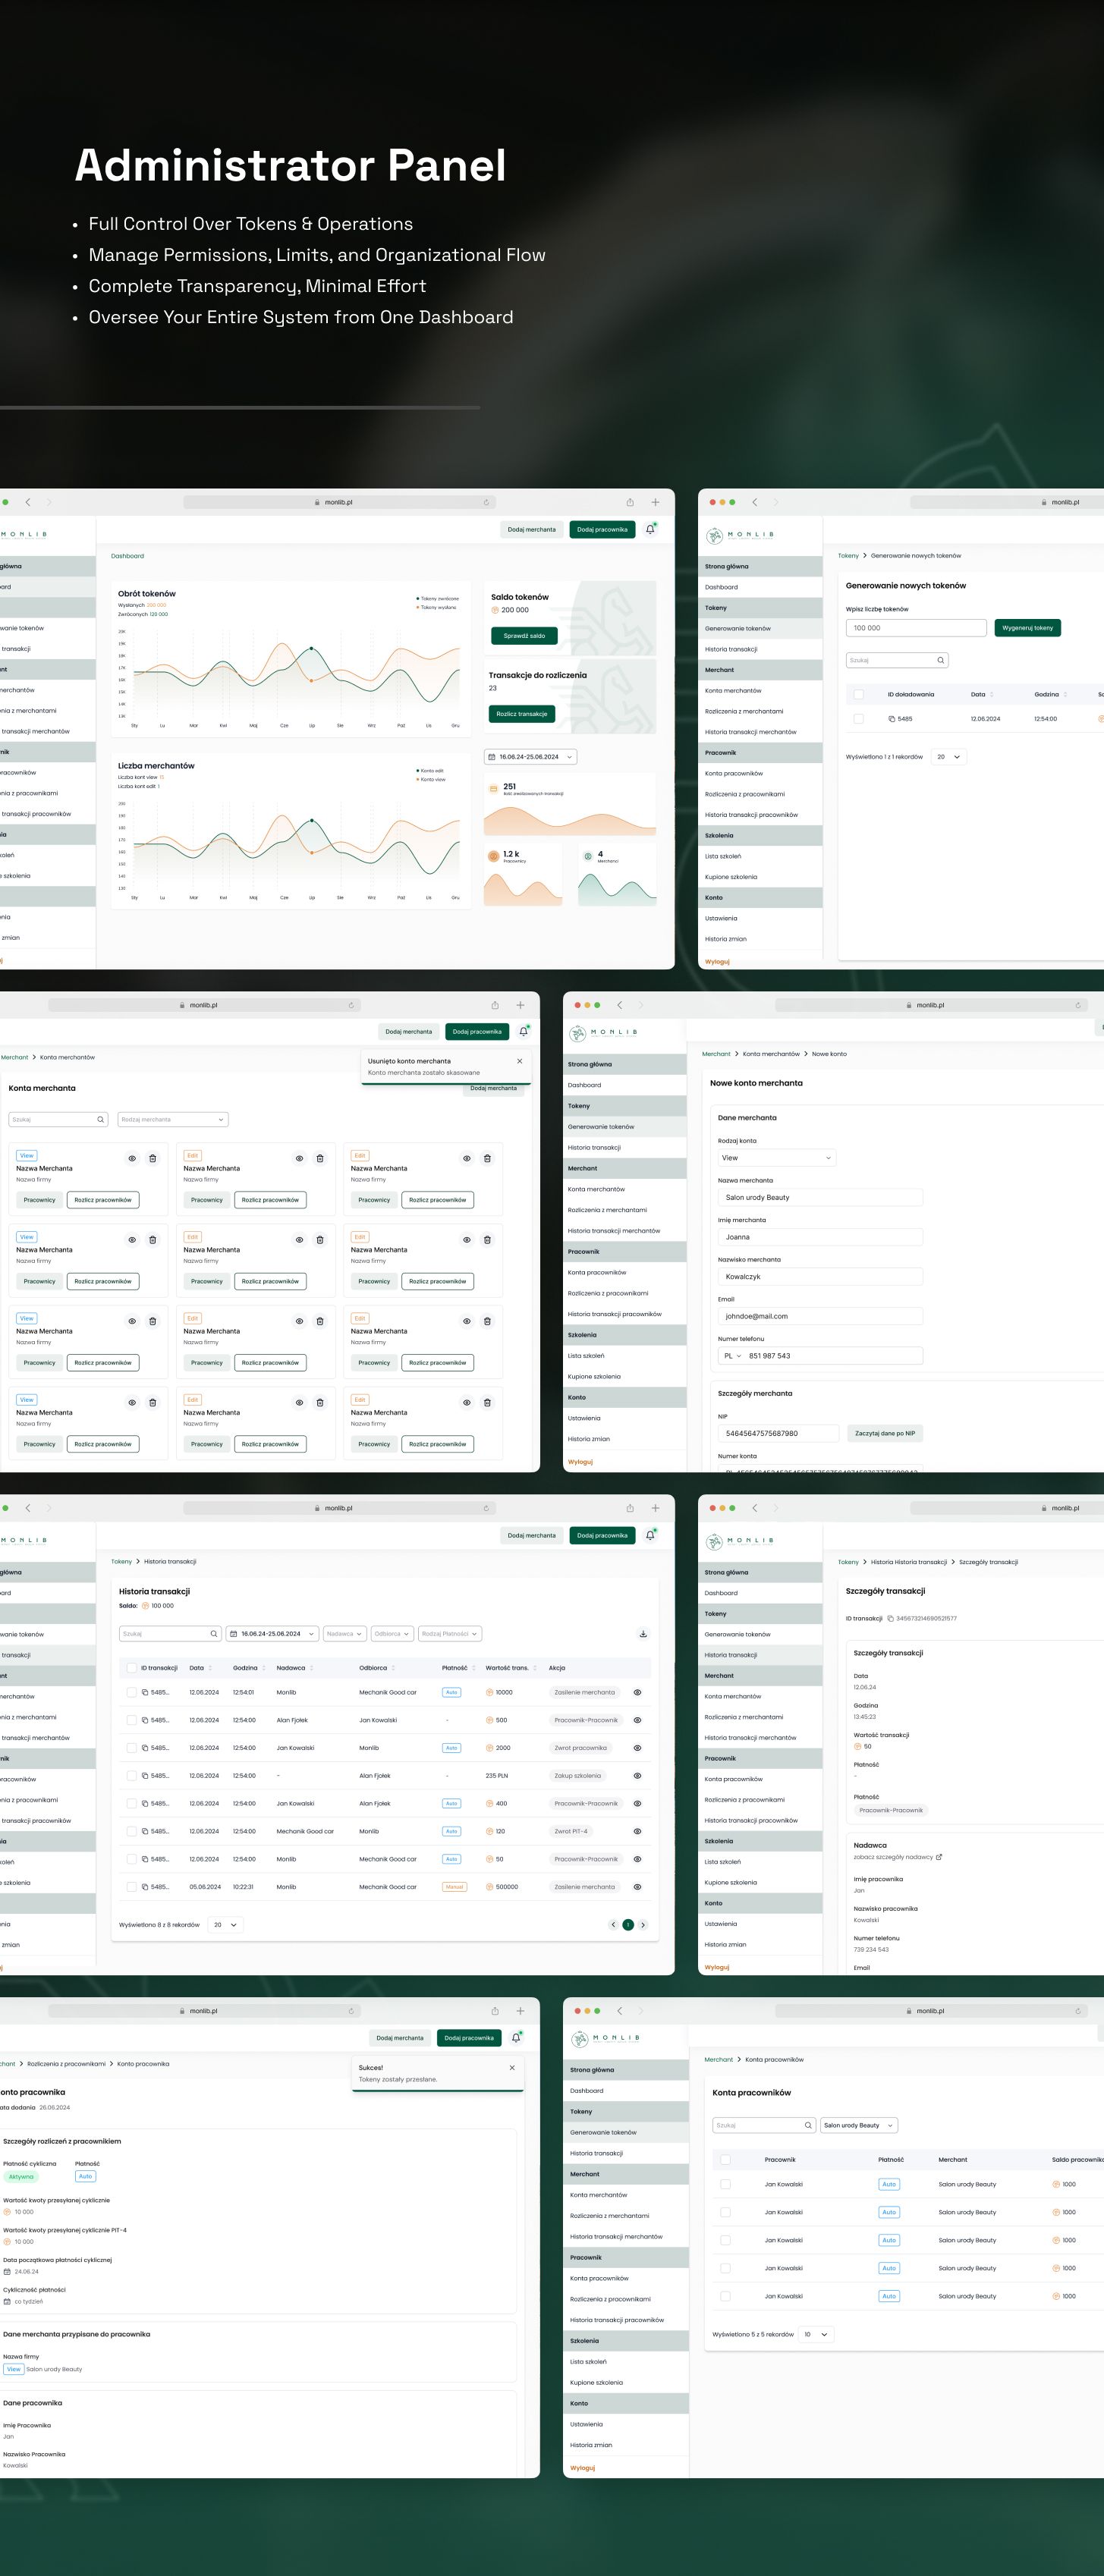Close the Sukces! Tokeny zostały przesłane toast
The width and height of the screenshot is (1104, 2576).
[x=512, y=2067]
